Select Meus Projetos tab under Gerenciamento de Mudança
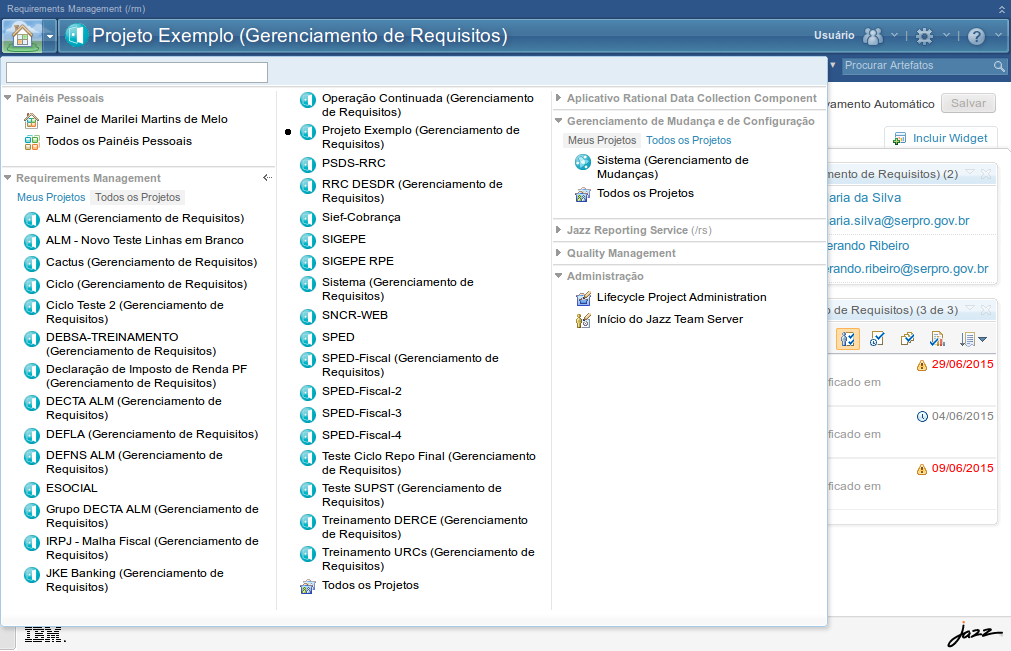1011x651 pixels. click(x=602, y=141)
